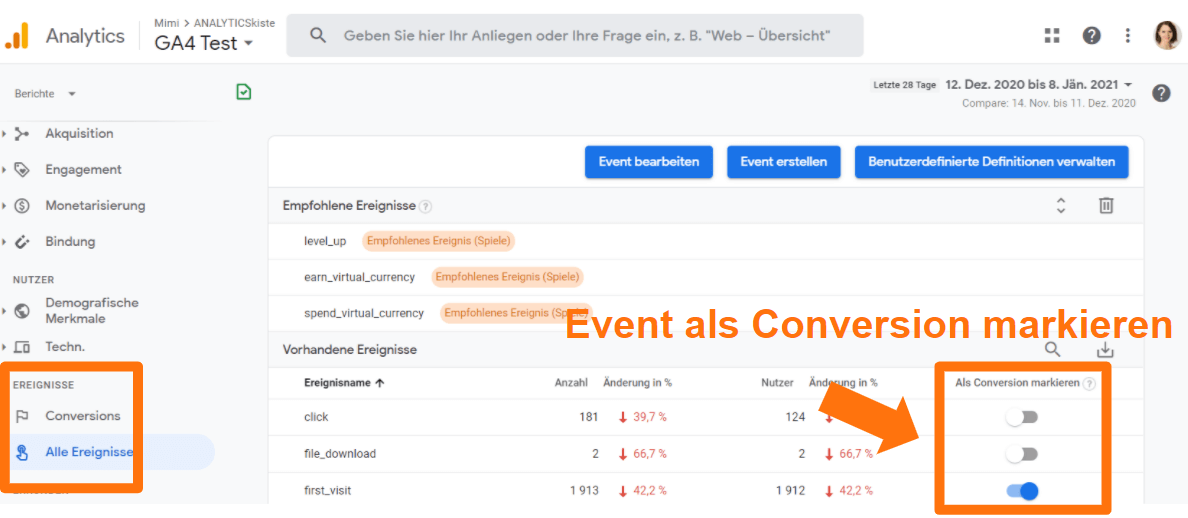Click the Mimi account breadcrumb link

[165, 23]
